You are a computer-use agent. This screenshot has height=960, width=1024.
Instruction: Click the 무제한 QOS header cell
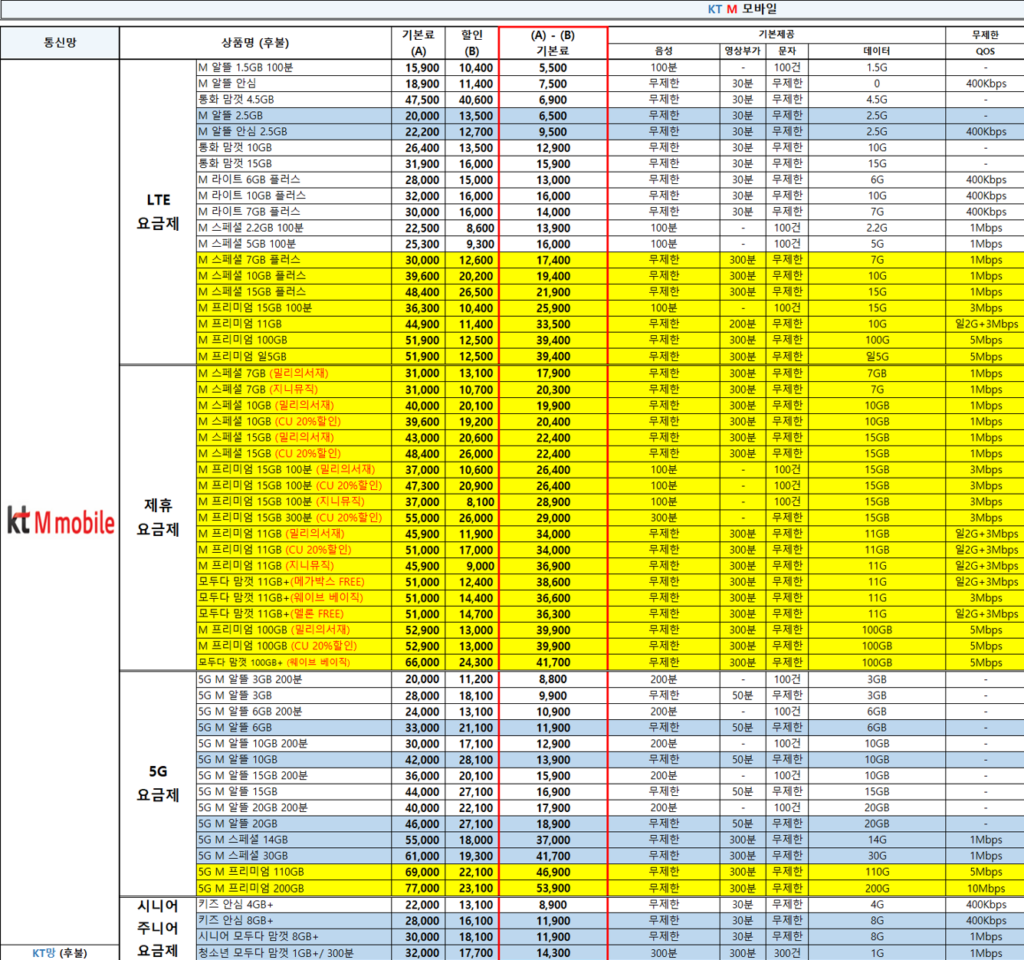(x=984, y=43)
